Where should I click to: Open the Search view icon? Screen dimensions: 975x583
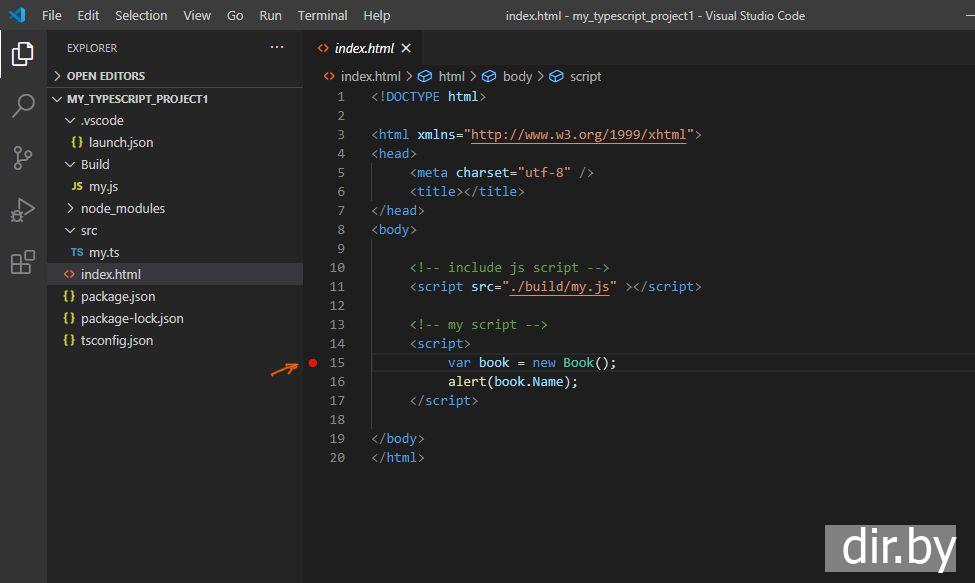tap(22, 106)
